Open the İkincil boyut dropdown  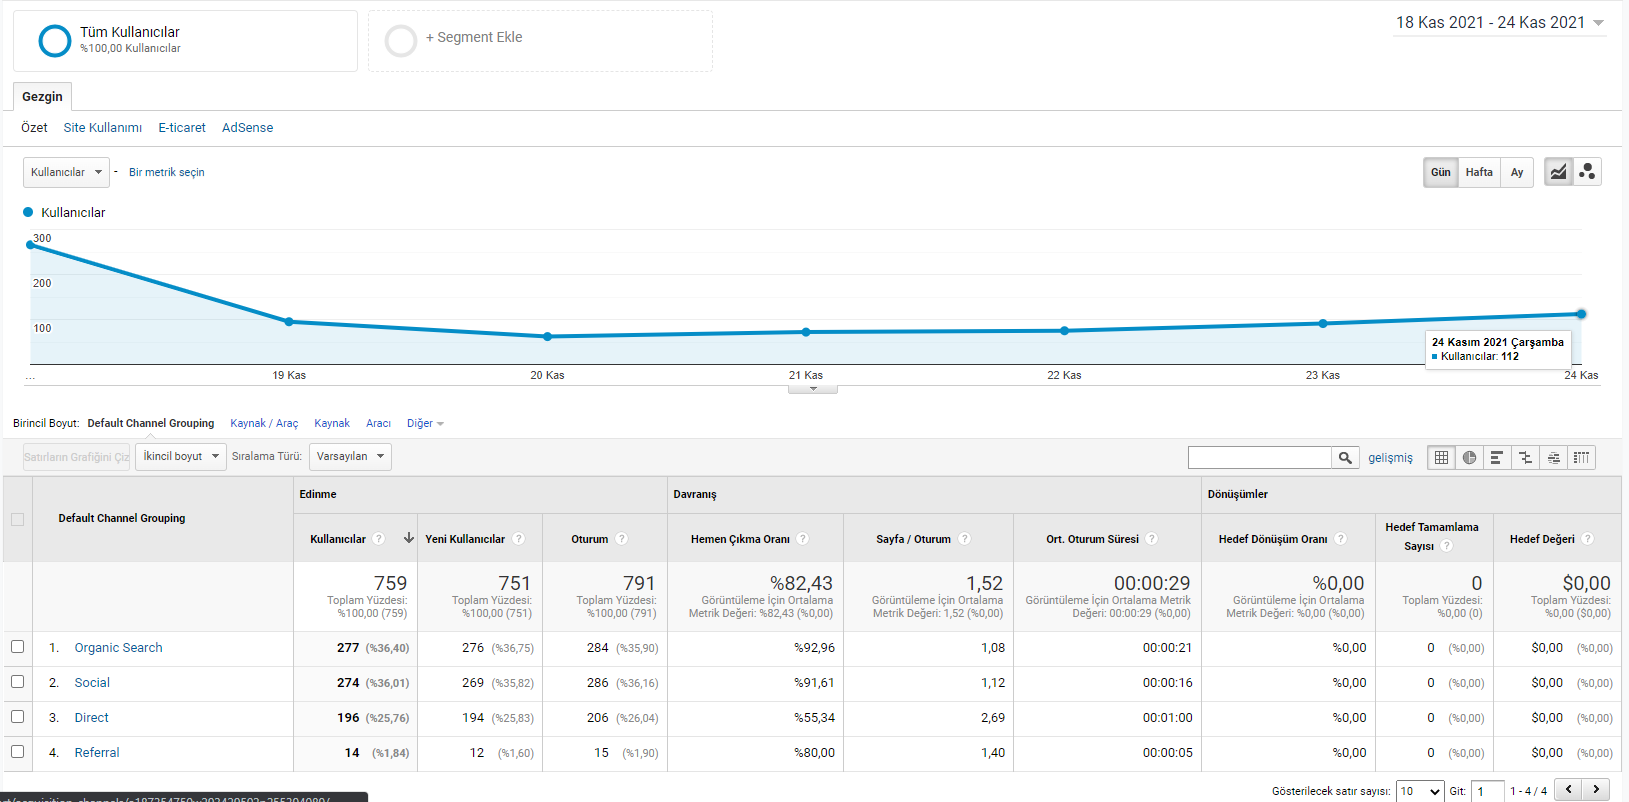pos(180,456)
